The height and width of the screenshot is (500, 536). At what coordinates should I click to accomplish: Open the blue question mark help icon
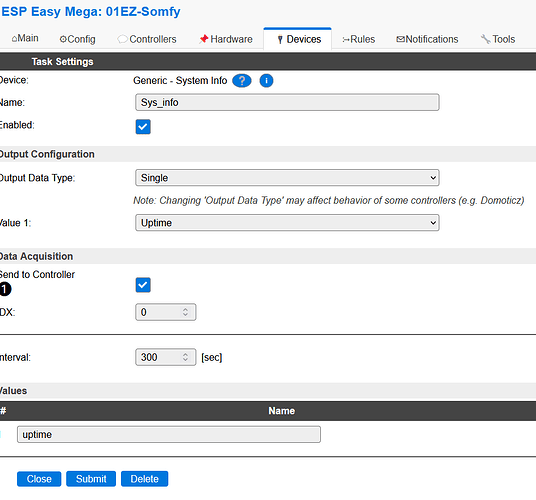pos(242,81)
